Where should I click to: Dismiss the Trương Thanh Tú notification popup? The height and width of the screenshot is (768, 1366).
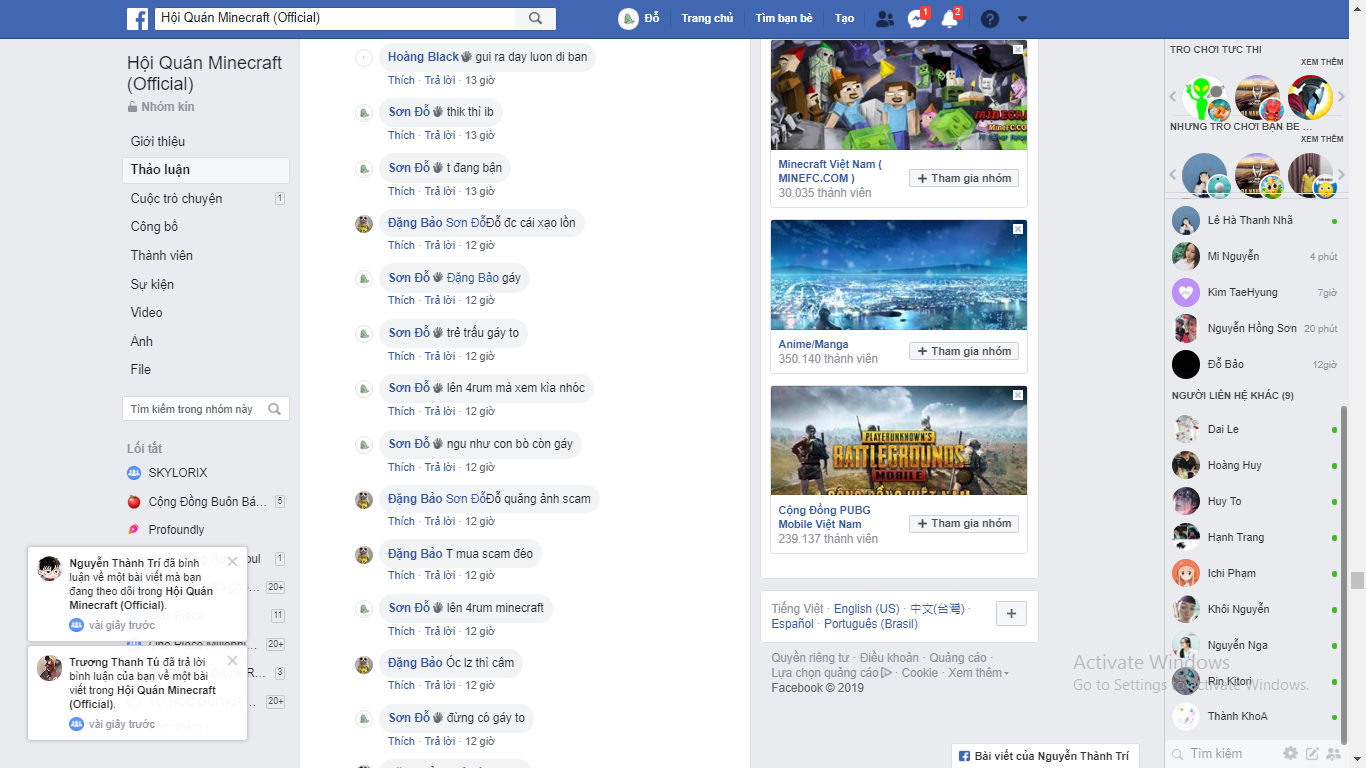point(233,660)
